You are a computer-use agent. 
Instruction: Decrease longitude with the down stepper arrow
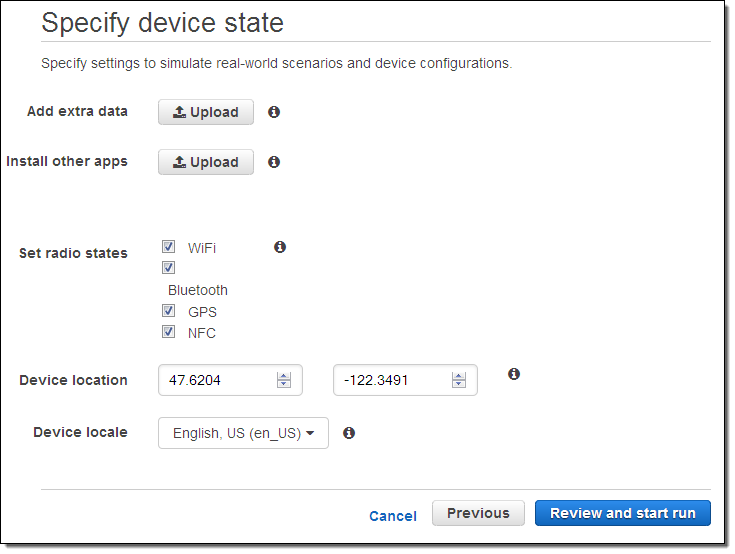459,385
